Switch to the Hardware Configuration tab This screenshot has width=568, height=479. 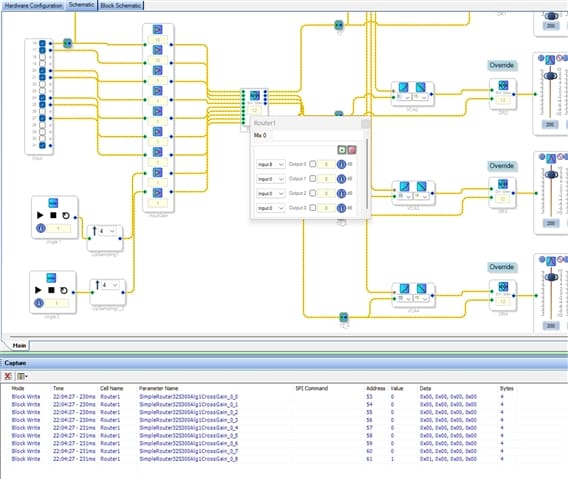(x=33, y=5)
